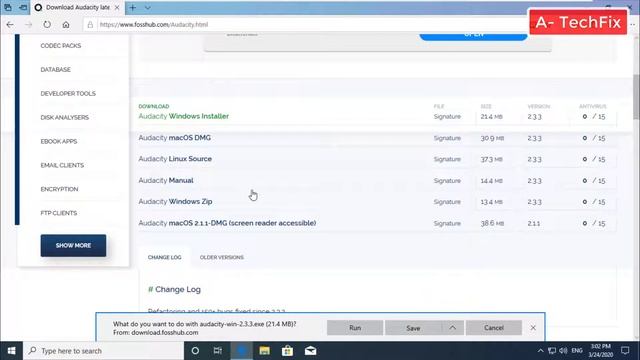Viewport: 640px width, 360px height.
Task: Open a new browser tab
Action: pyautogui.click(x=133, y=7)
